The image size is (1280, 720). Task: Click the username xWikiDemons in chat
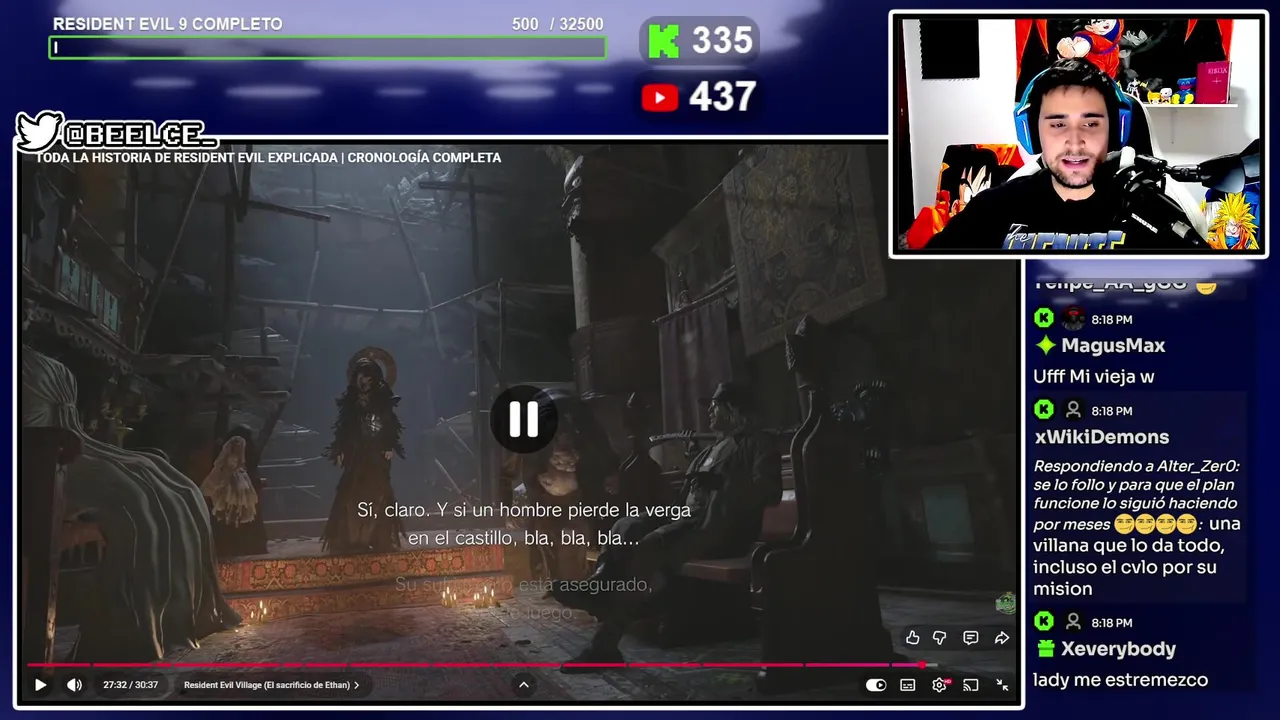[x=1101, y=437]
